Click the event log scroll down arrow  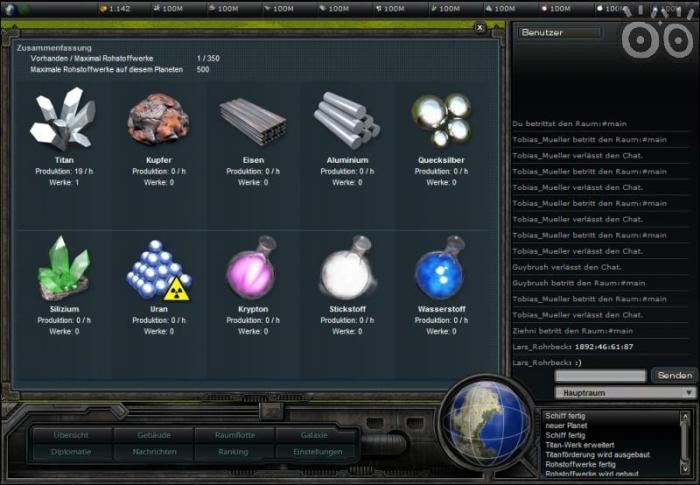(684, 468)
